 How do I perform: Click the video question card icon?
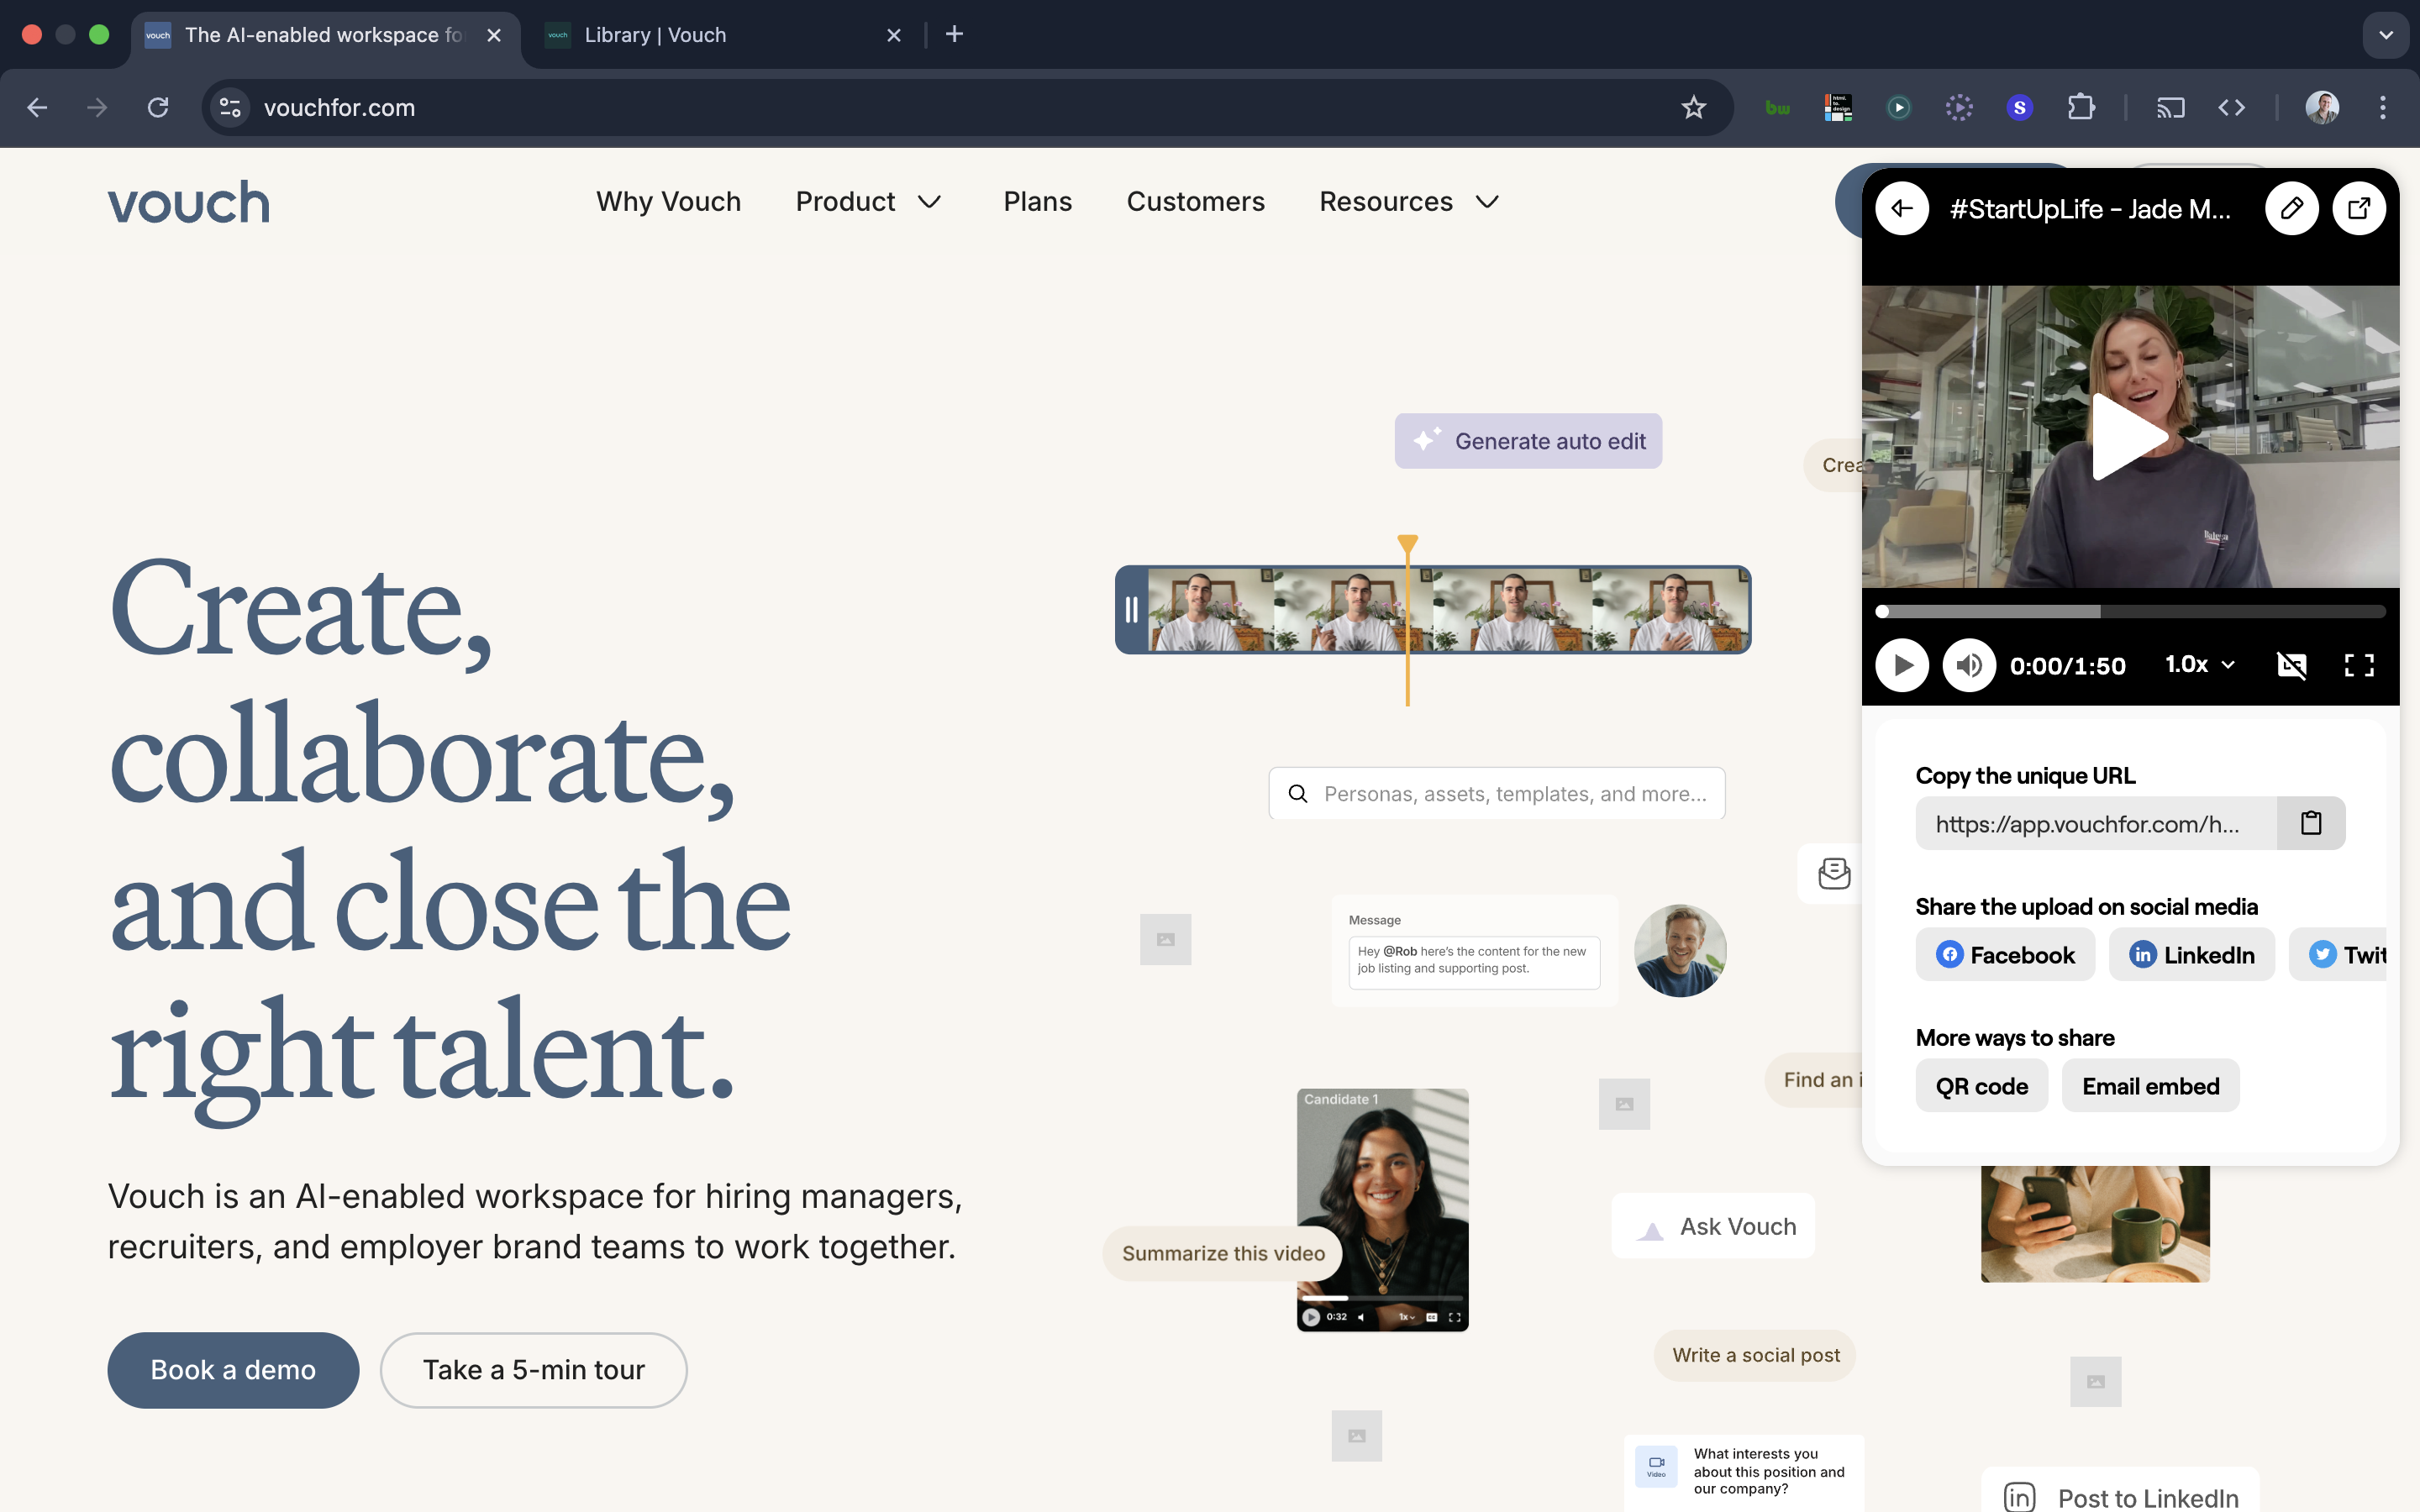pos(1656,1466)
